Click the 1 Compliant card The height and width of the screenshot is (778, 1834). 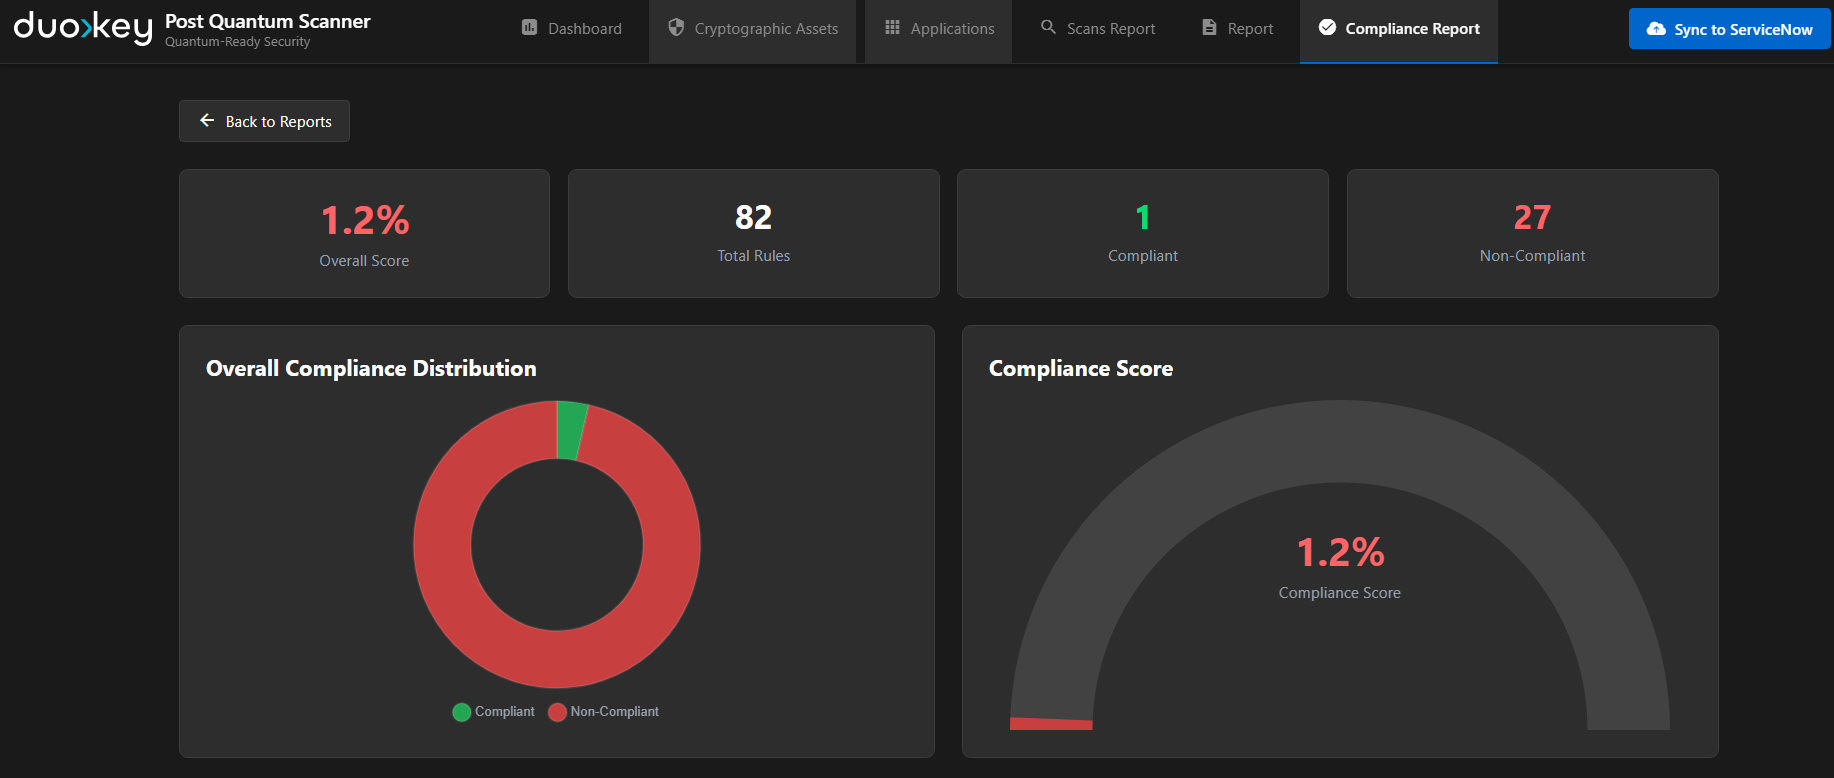pyautogui.click(x=1143, y=234)
